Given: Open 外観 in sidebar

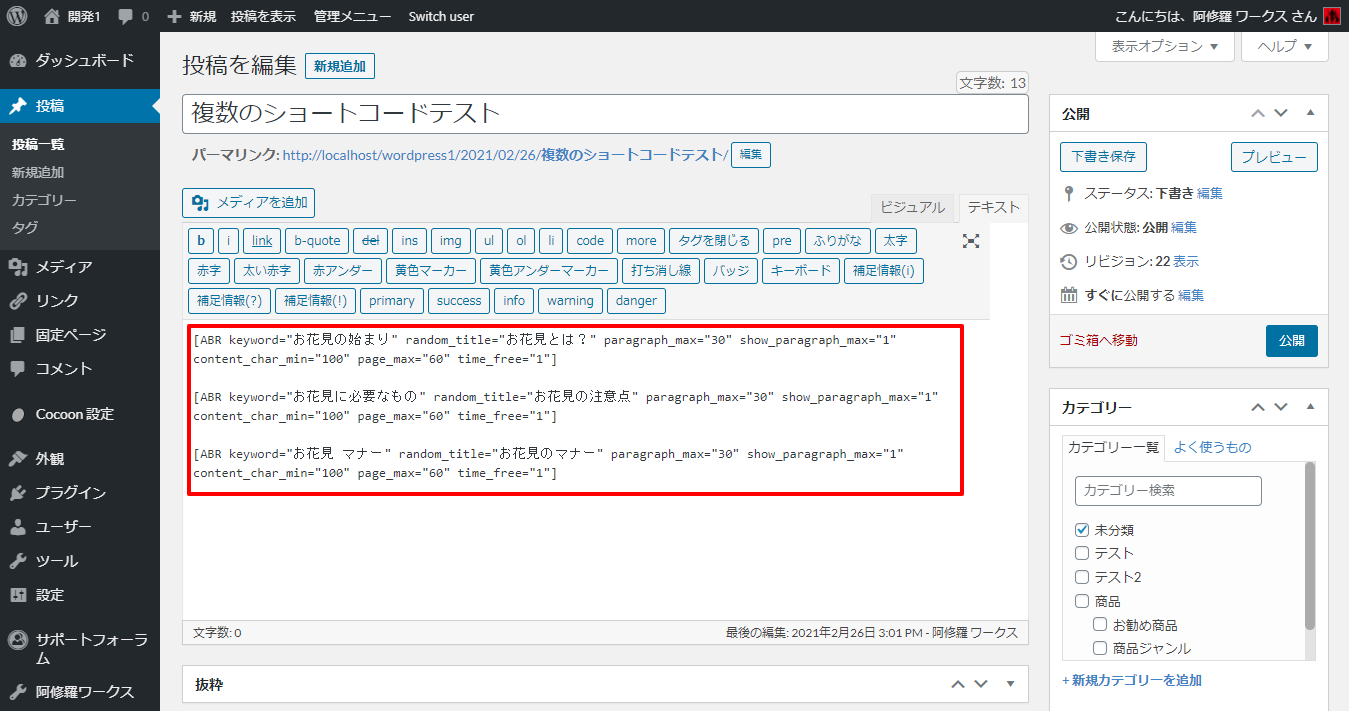Looking at the screenshot, I should tap(80, 459).
